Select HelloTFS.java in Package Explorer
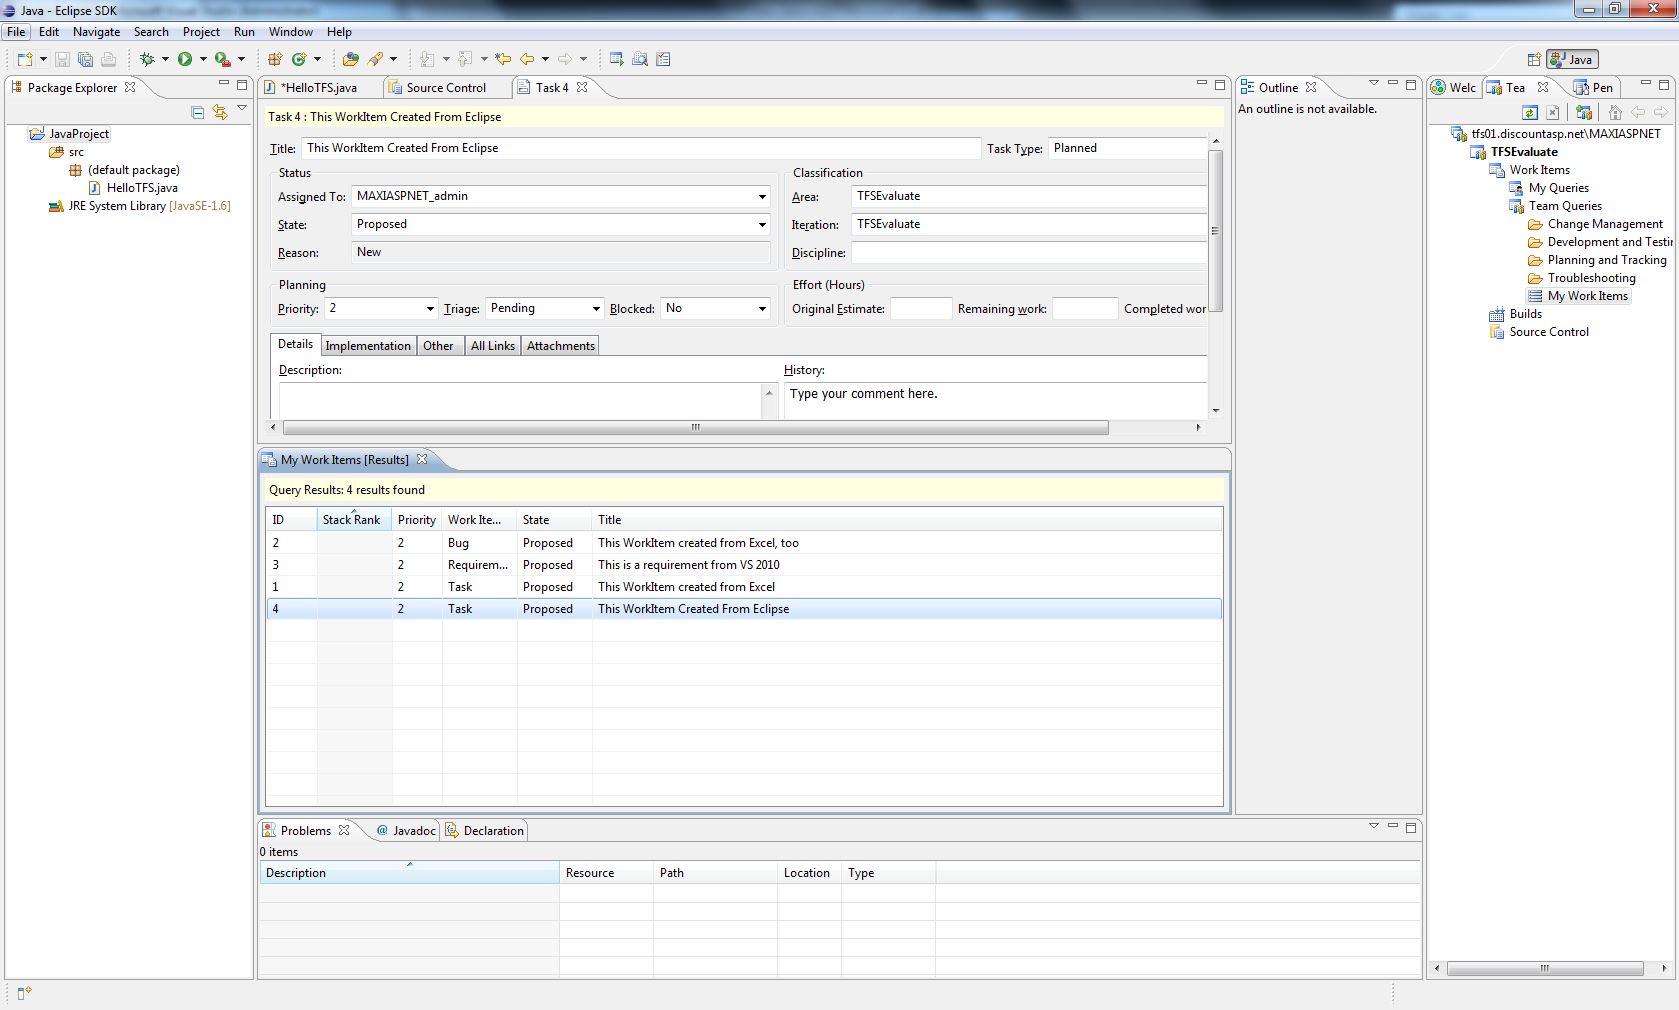This screenshot has height=1010, width=1679. (x=142, y=188)
